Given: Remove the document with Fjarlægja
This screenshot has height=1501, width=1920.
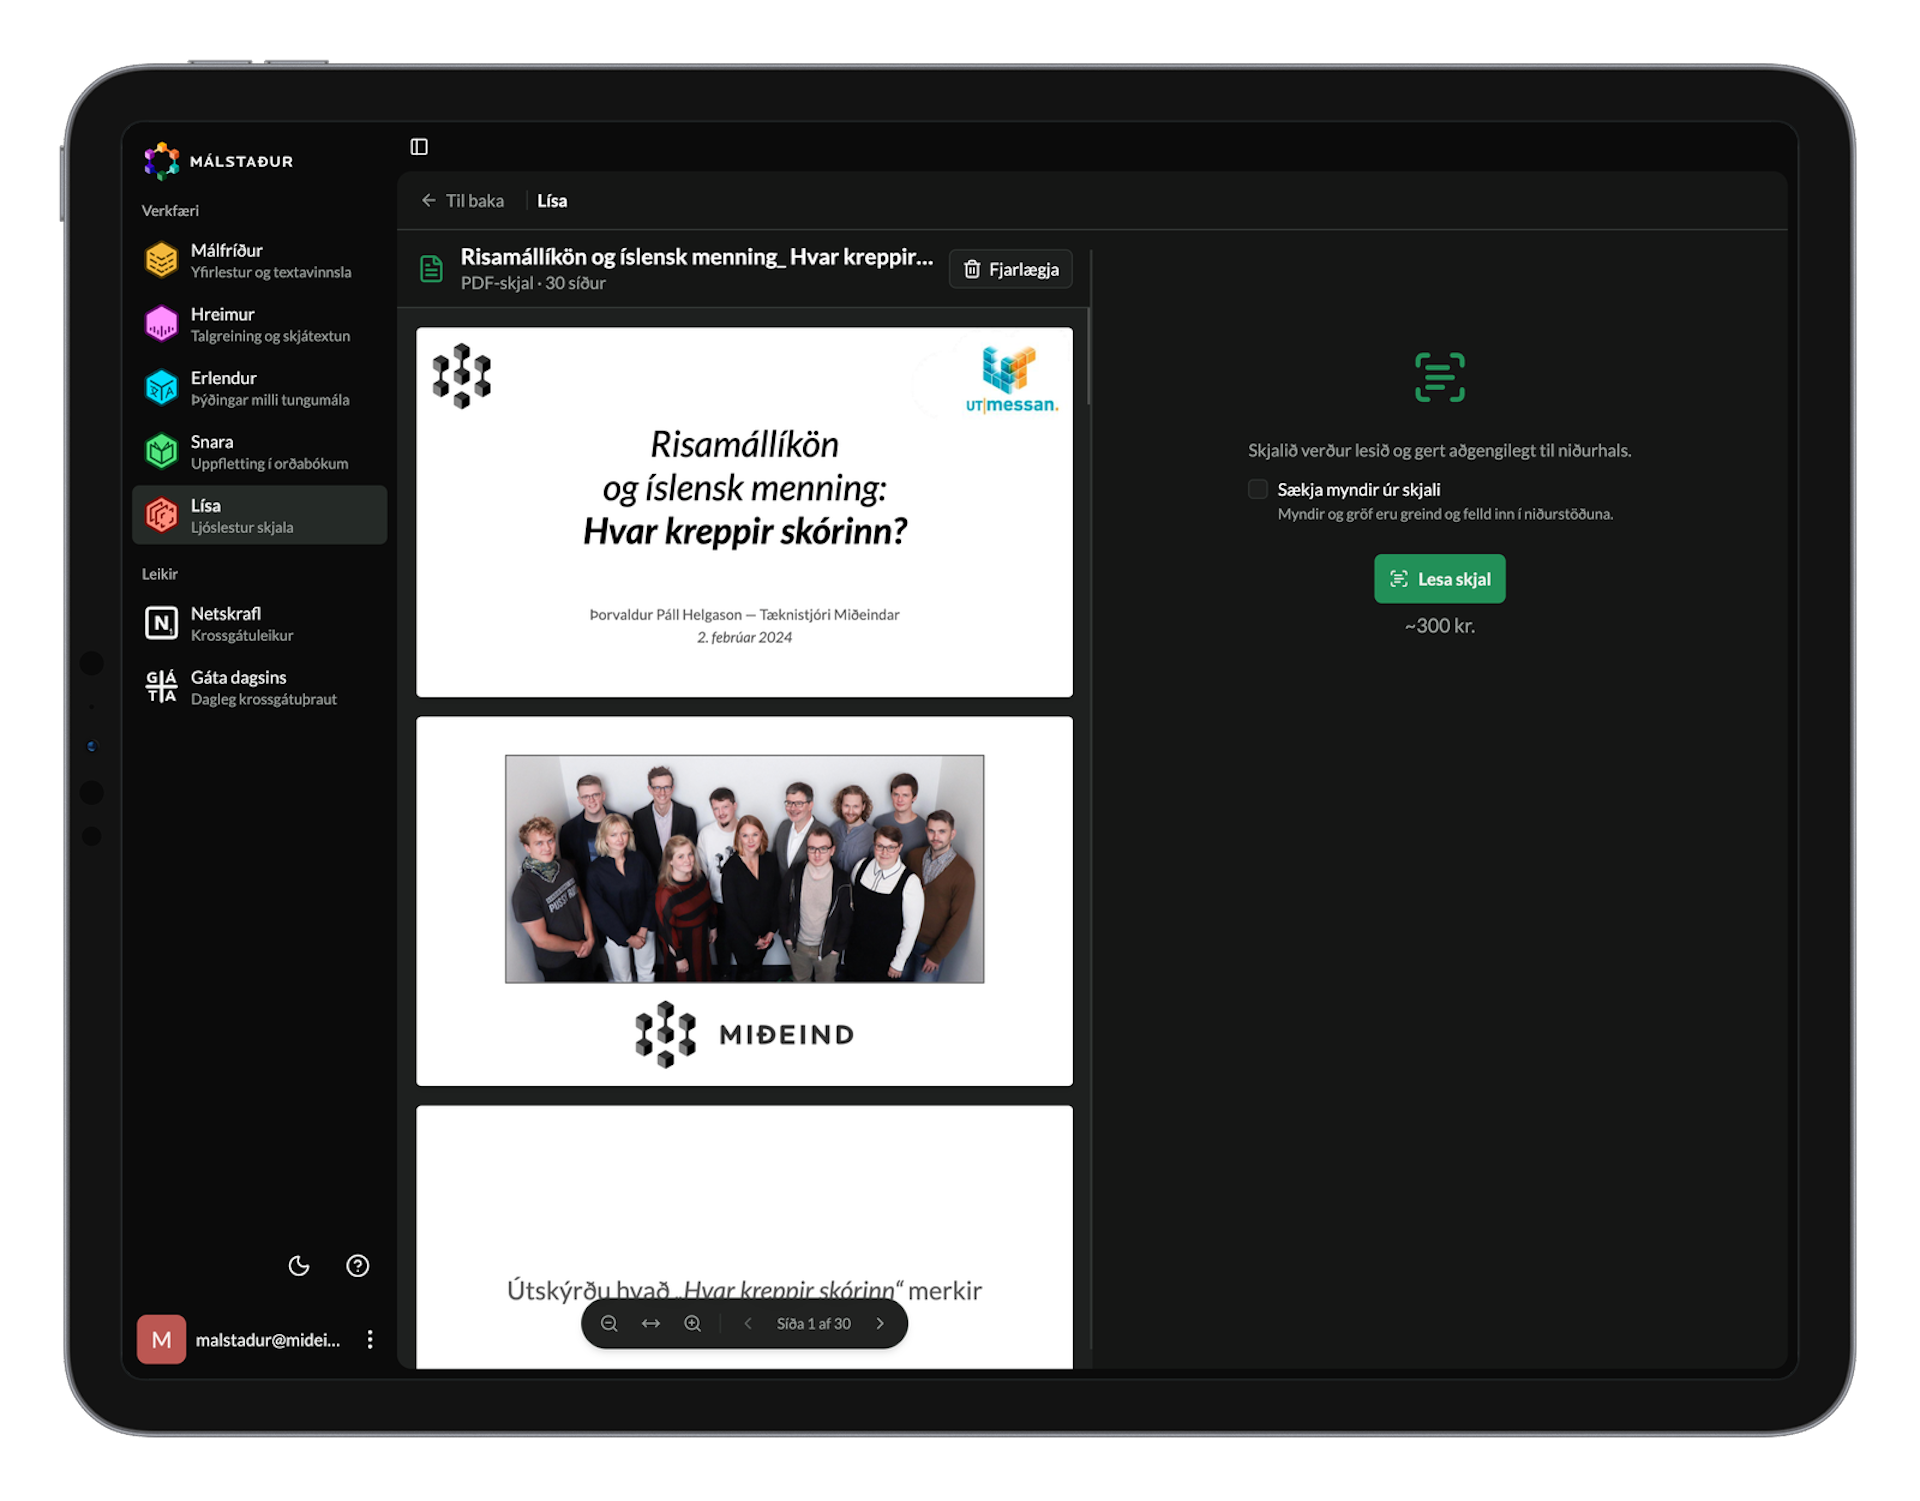Looking at the screenshot, I should pyautogui.click(x=1011, y=269).
